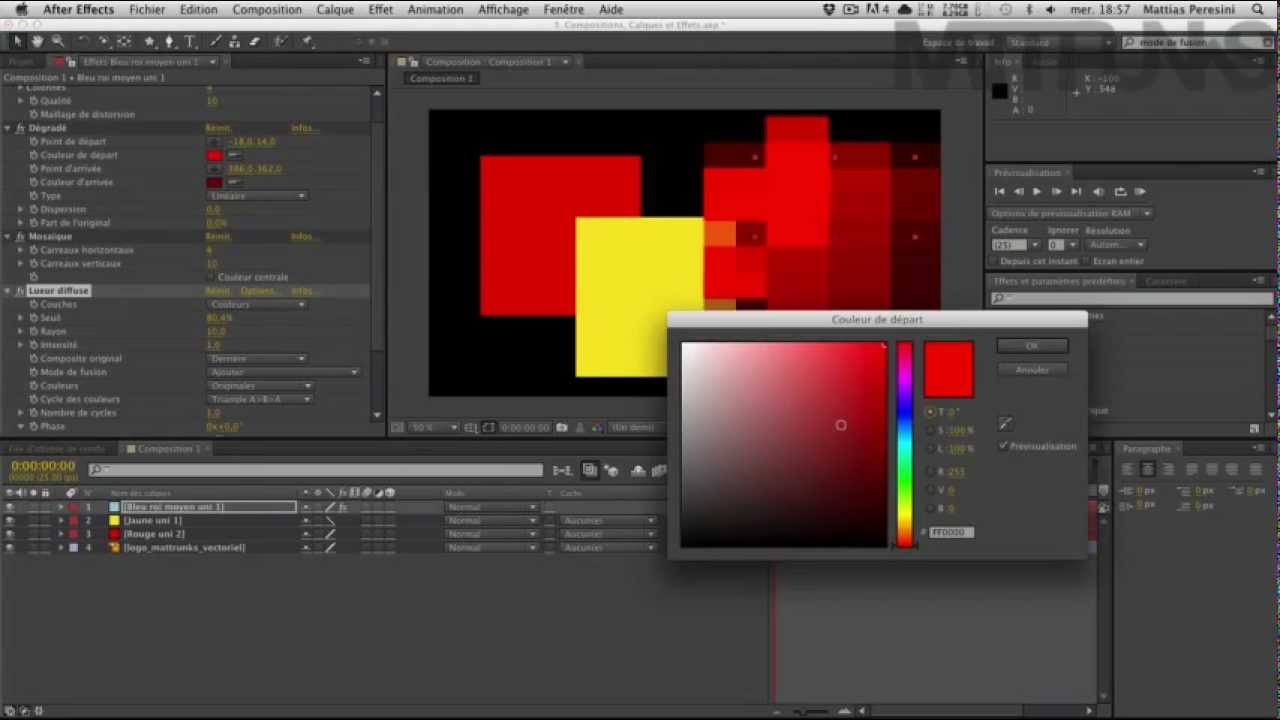The width and height of the screenshot is (1280, 720).
Task: Select the S saturation radio button
Action: [930, 431]
